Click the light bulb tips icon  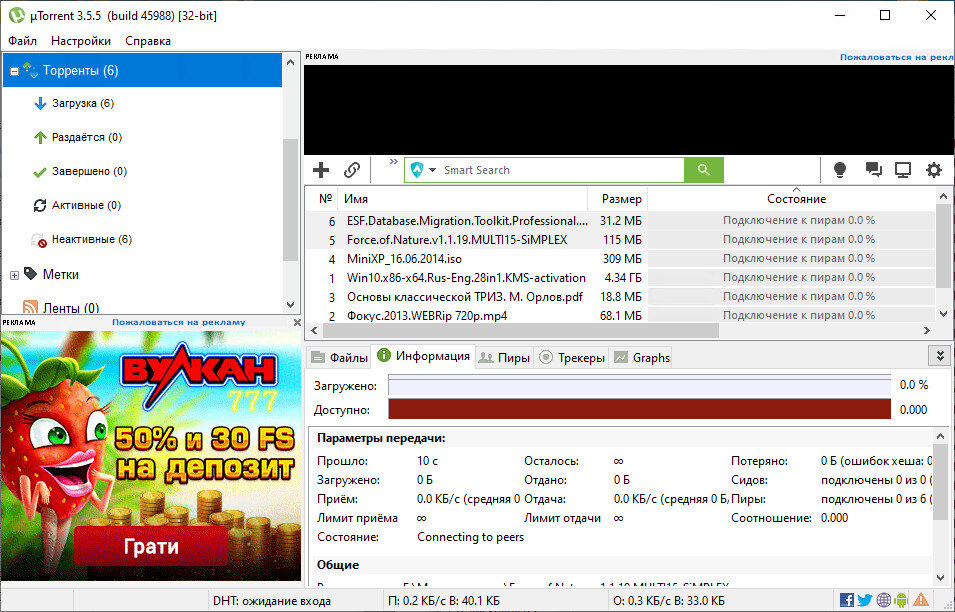(x=840, y=170)
